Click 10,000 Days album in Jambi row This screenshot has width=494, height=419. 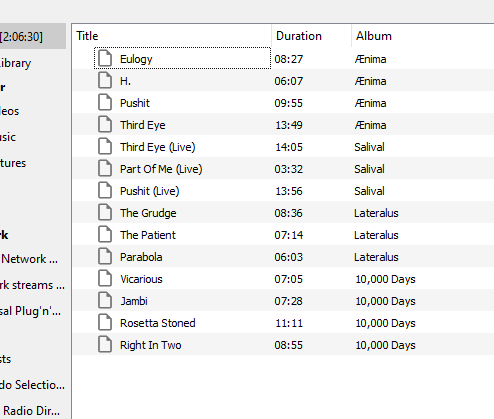tap(386, 301)
